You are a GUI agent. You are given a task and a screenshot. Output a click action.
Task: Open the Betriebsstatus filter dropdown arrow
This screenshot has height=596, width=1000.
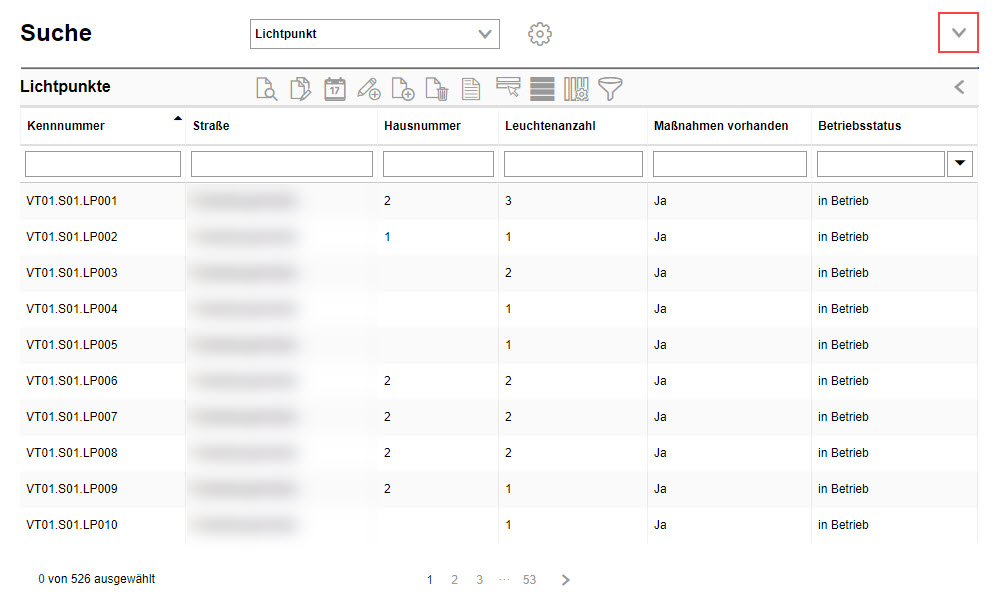coord(960,164)
